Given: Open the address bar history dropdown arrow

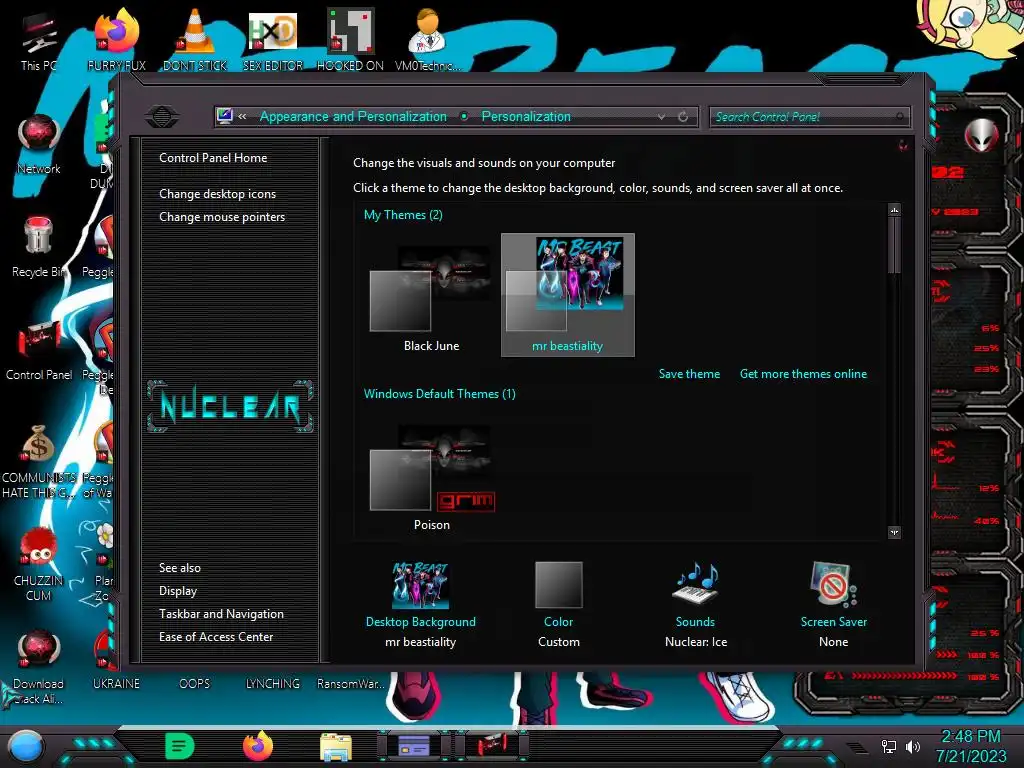Looking at the screenshot, I should pos(662,117).
